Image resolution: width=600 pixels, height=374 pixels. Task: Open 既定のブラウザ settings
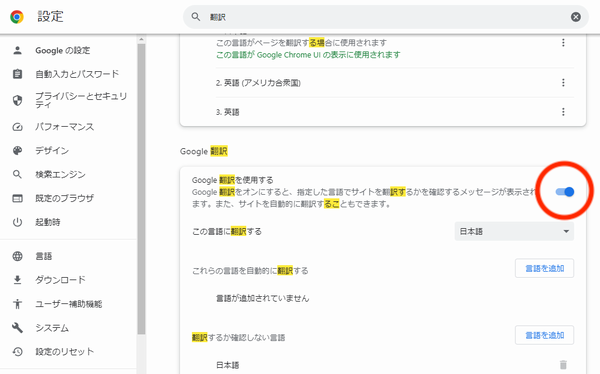(x=64, y=198)
